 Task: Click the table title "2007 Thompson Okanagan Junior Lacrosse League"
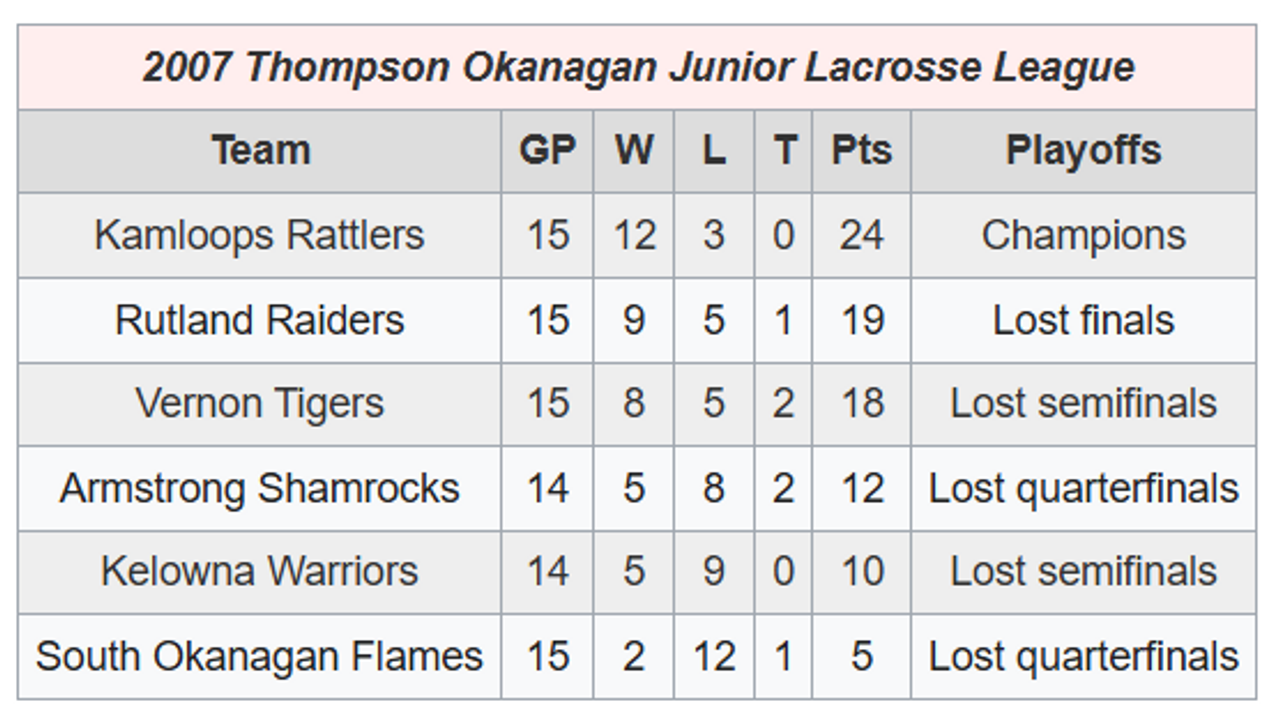click(x=638, y=67)
